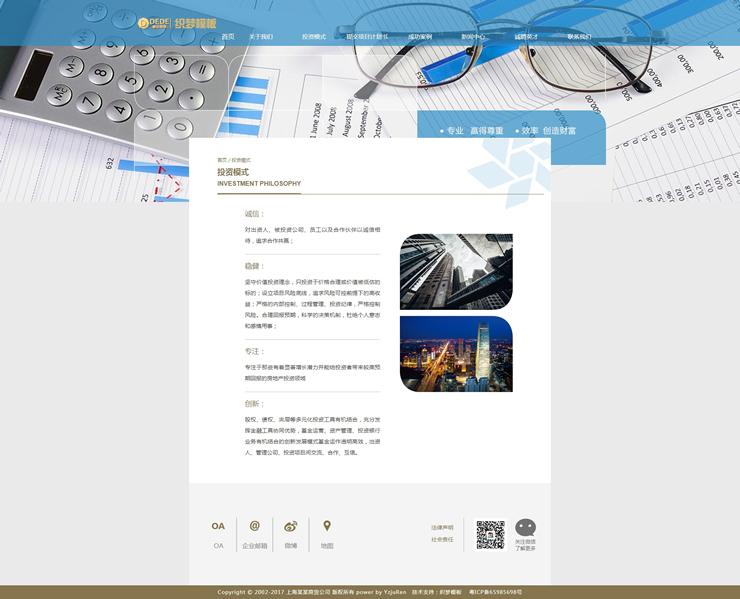740x599 pixels.
Task: Click the 企业邮箱 @ email icon
Action: tap(254, 526)
